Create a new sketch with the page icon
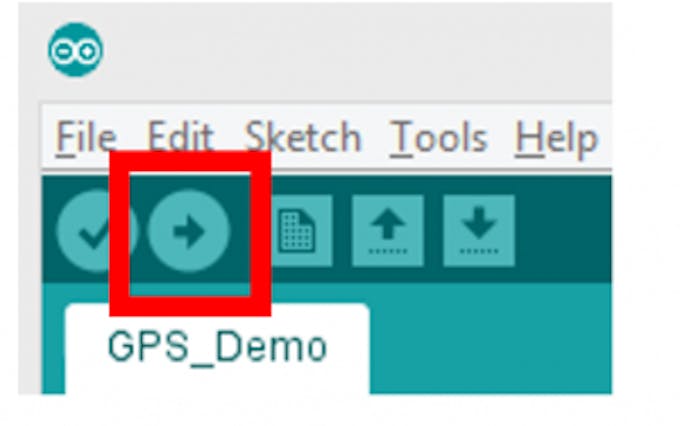 297,231
